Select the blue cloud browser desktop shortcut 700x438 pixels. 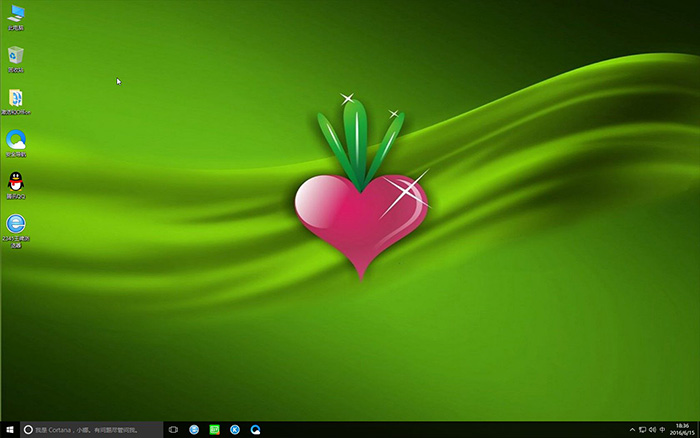pos(16,143)
